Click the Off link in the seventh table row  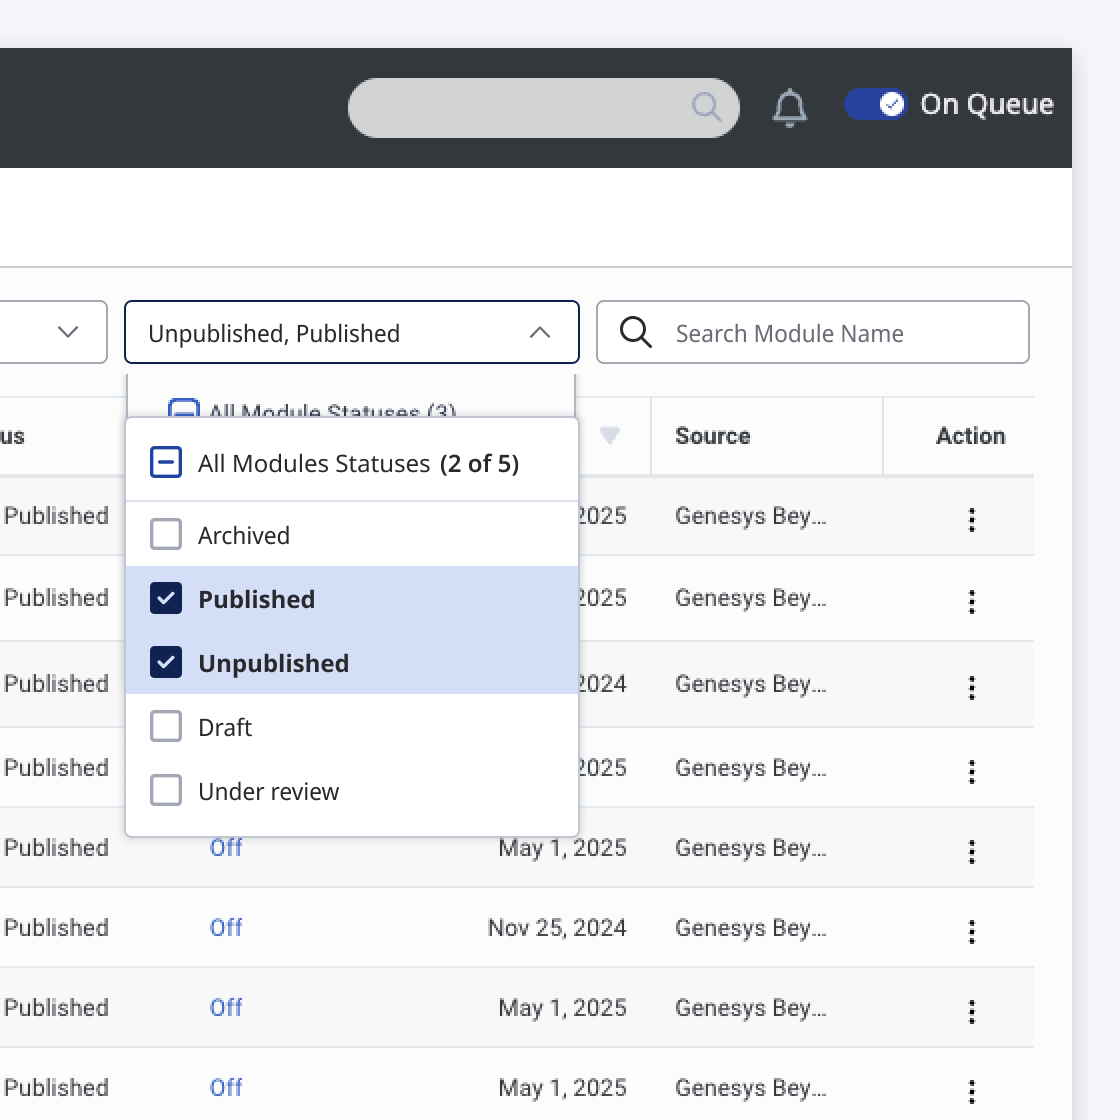coord(226,1007)
